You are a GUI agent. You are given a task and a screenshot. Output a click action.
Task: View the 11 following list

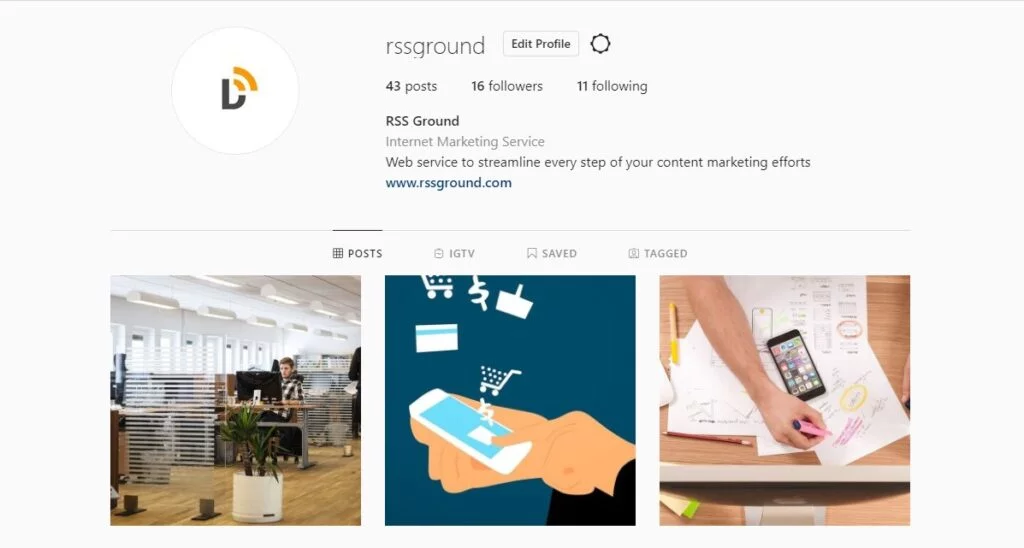pyautogui.click(x=612, y=86)
